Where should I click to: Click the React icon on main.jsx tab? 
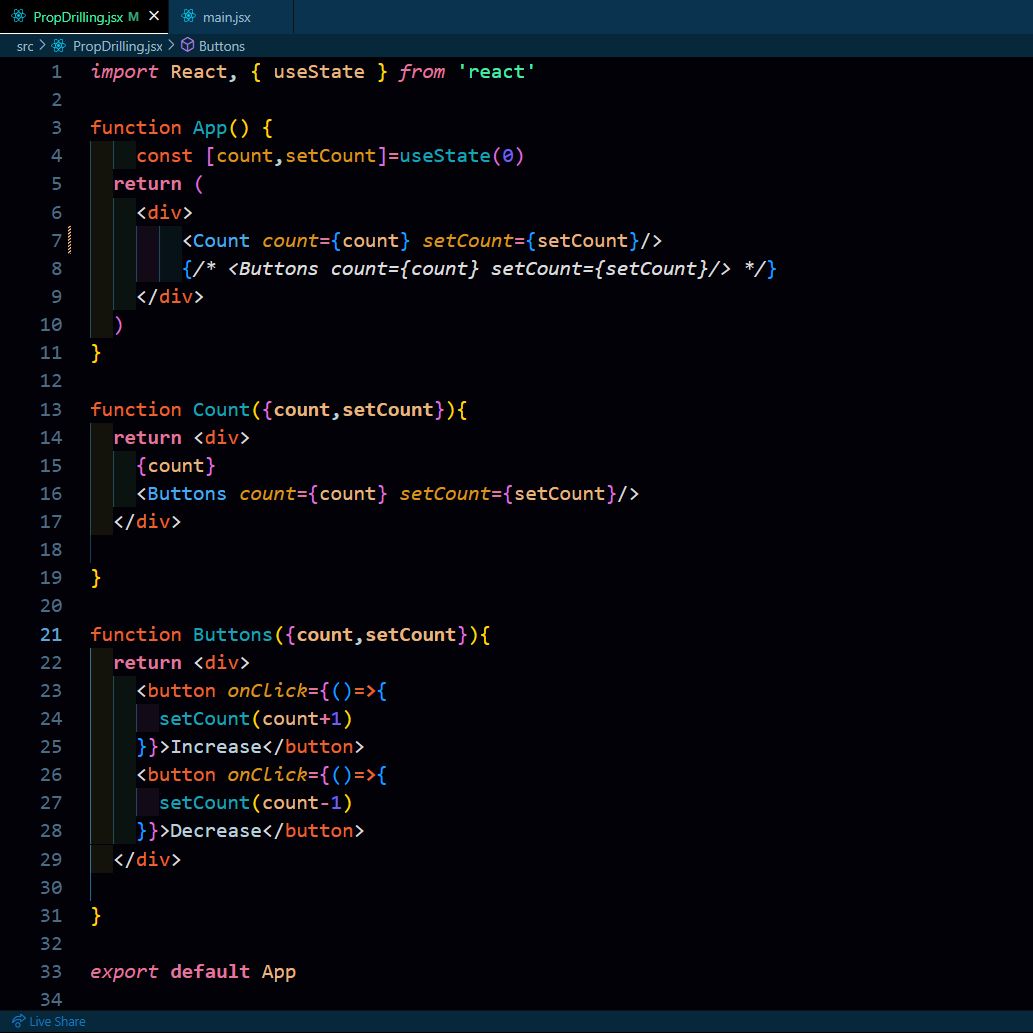point(188,17)
